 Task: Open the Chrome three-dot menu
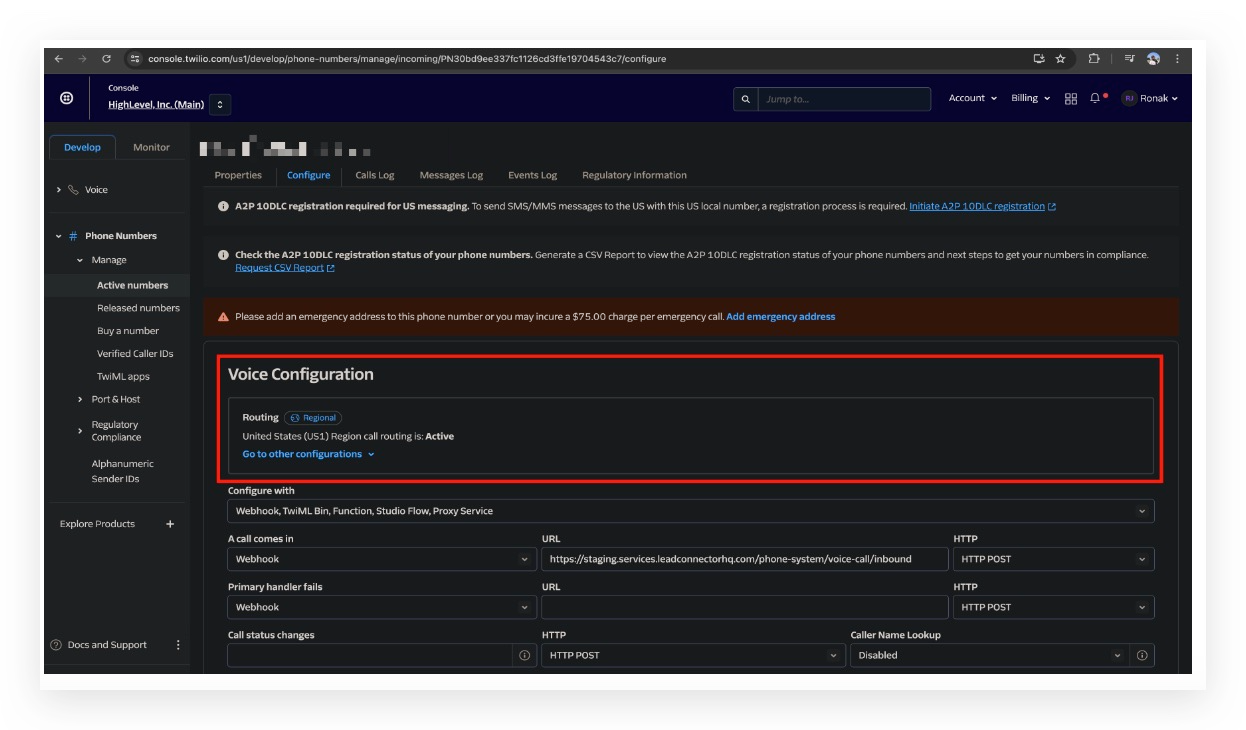[x=1177, y=59]
